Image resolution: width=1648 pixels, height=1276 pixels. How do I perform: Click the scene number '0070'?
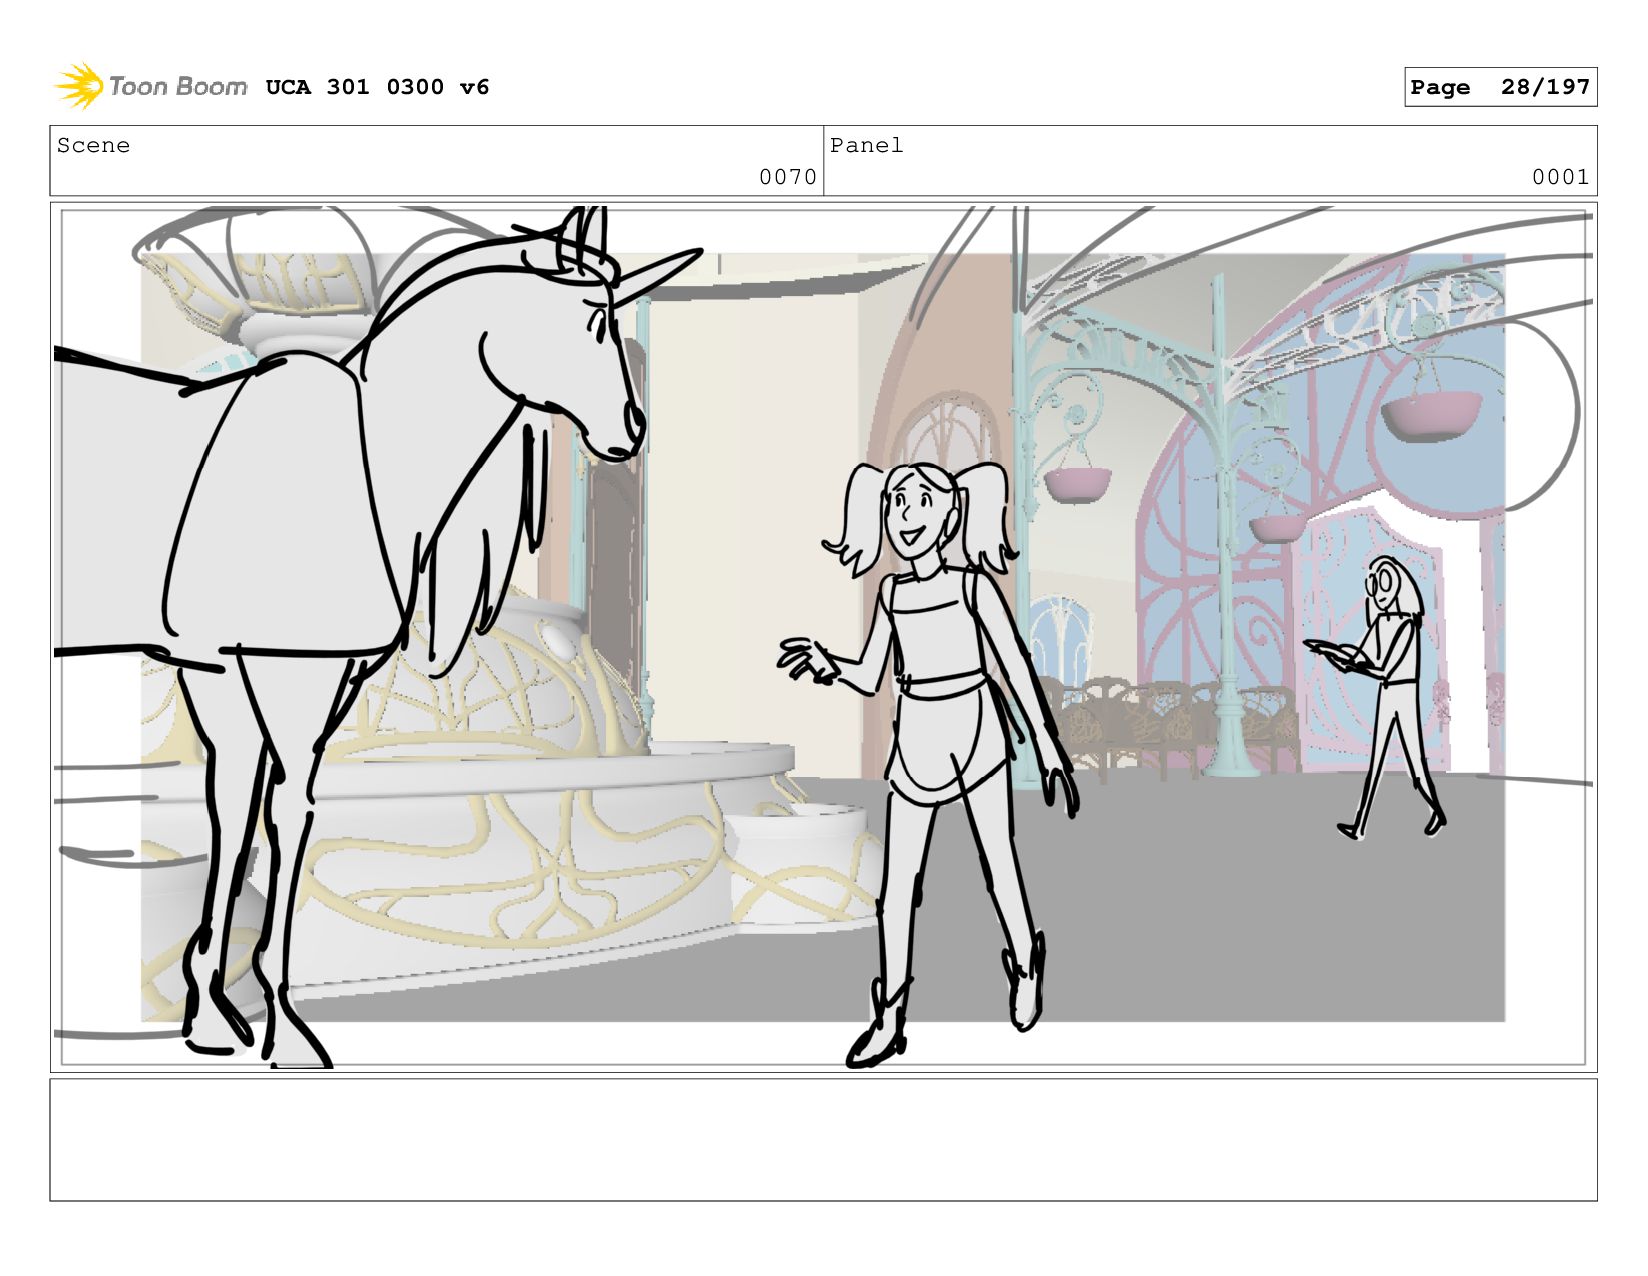(788, 177)
